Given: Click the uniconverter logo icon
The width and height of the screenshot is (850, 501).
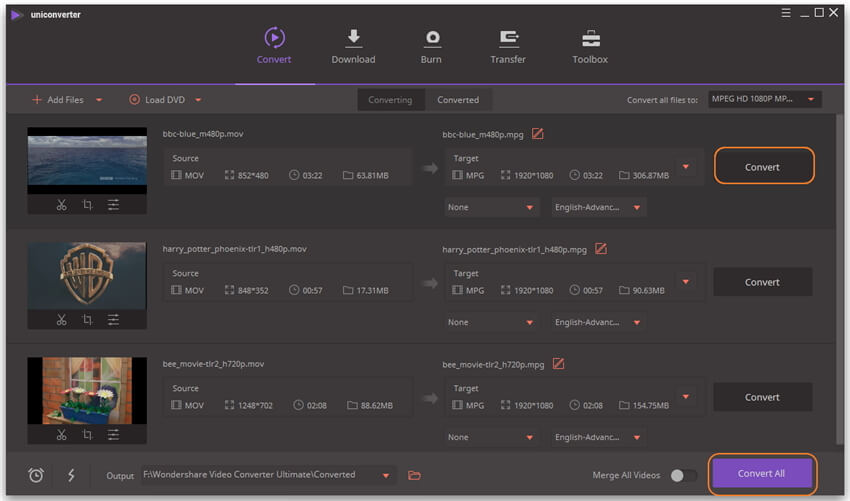Looking at the screenshot, I should (x=17, y=15).
